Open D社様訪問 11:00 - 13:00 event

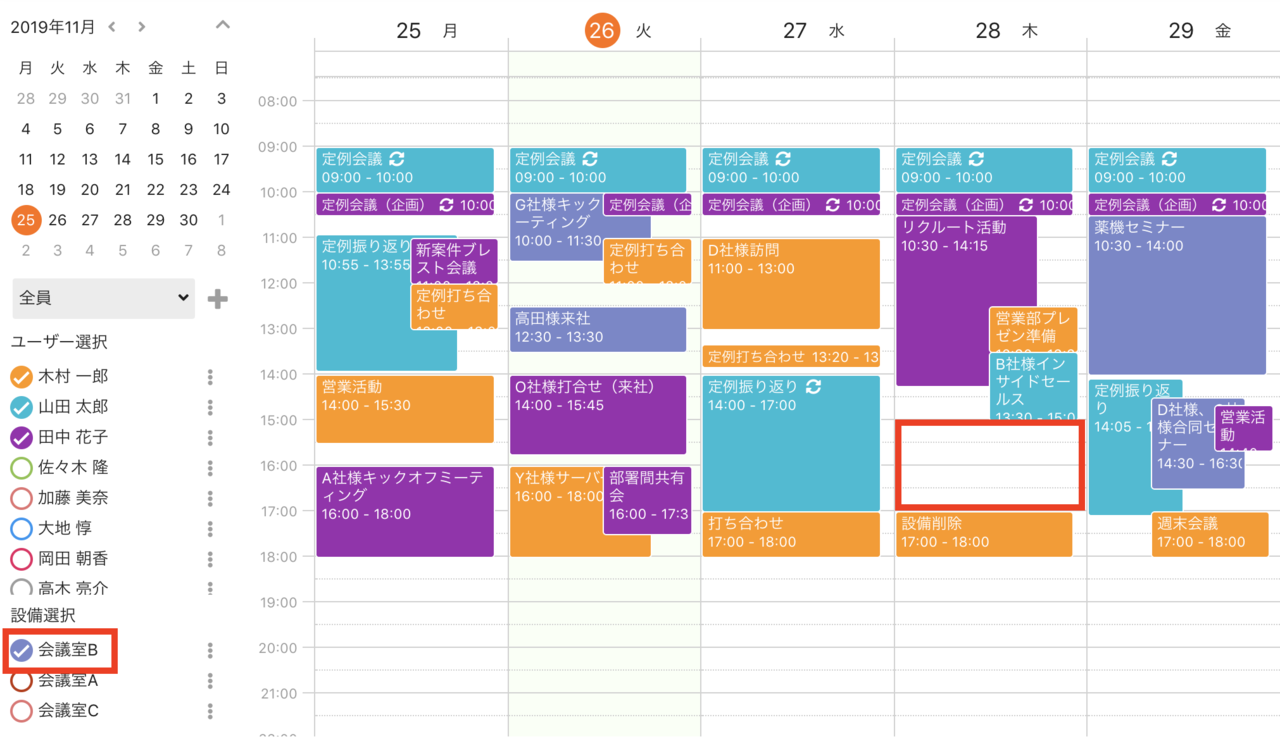[791, 284]
